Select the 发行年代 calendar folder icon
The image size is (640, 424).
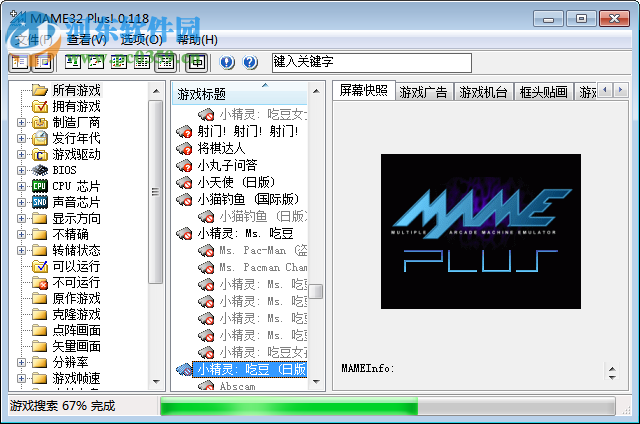40,138
